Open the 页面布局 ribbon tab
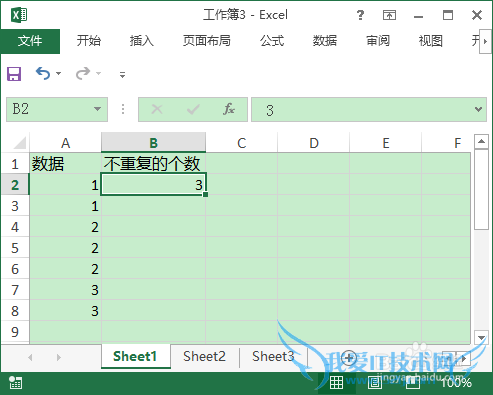The width and height of the screenshot is (493, 395). 207,41
